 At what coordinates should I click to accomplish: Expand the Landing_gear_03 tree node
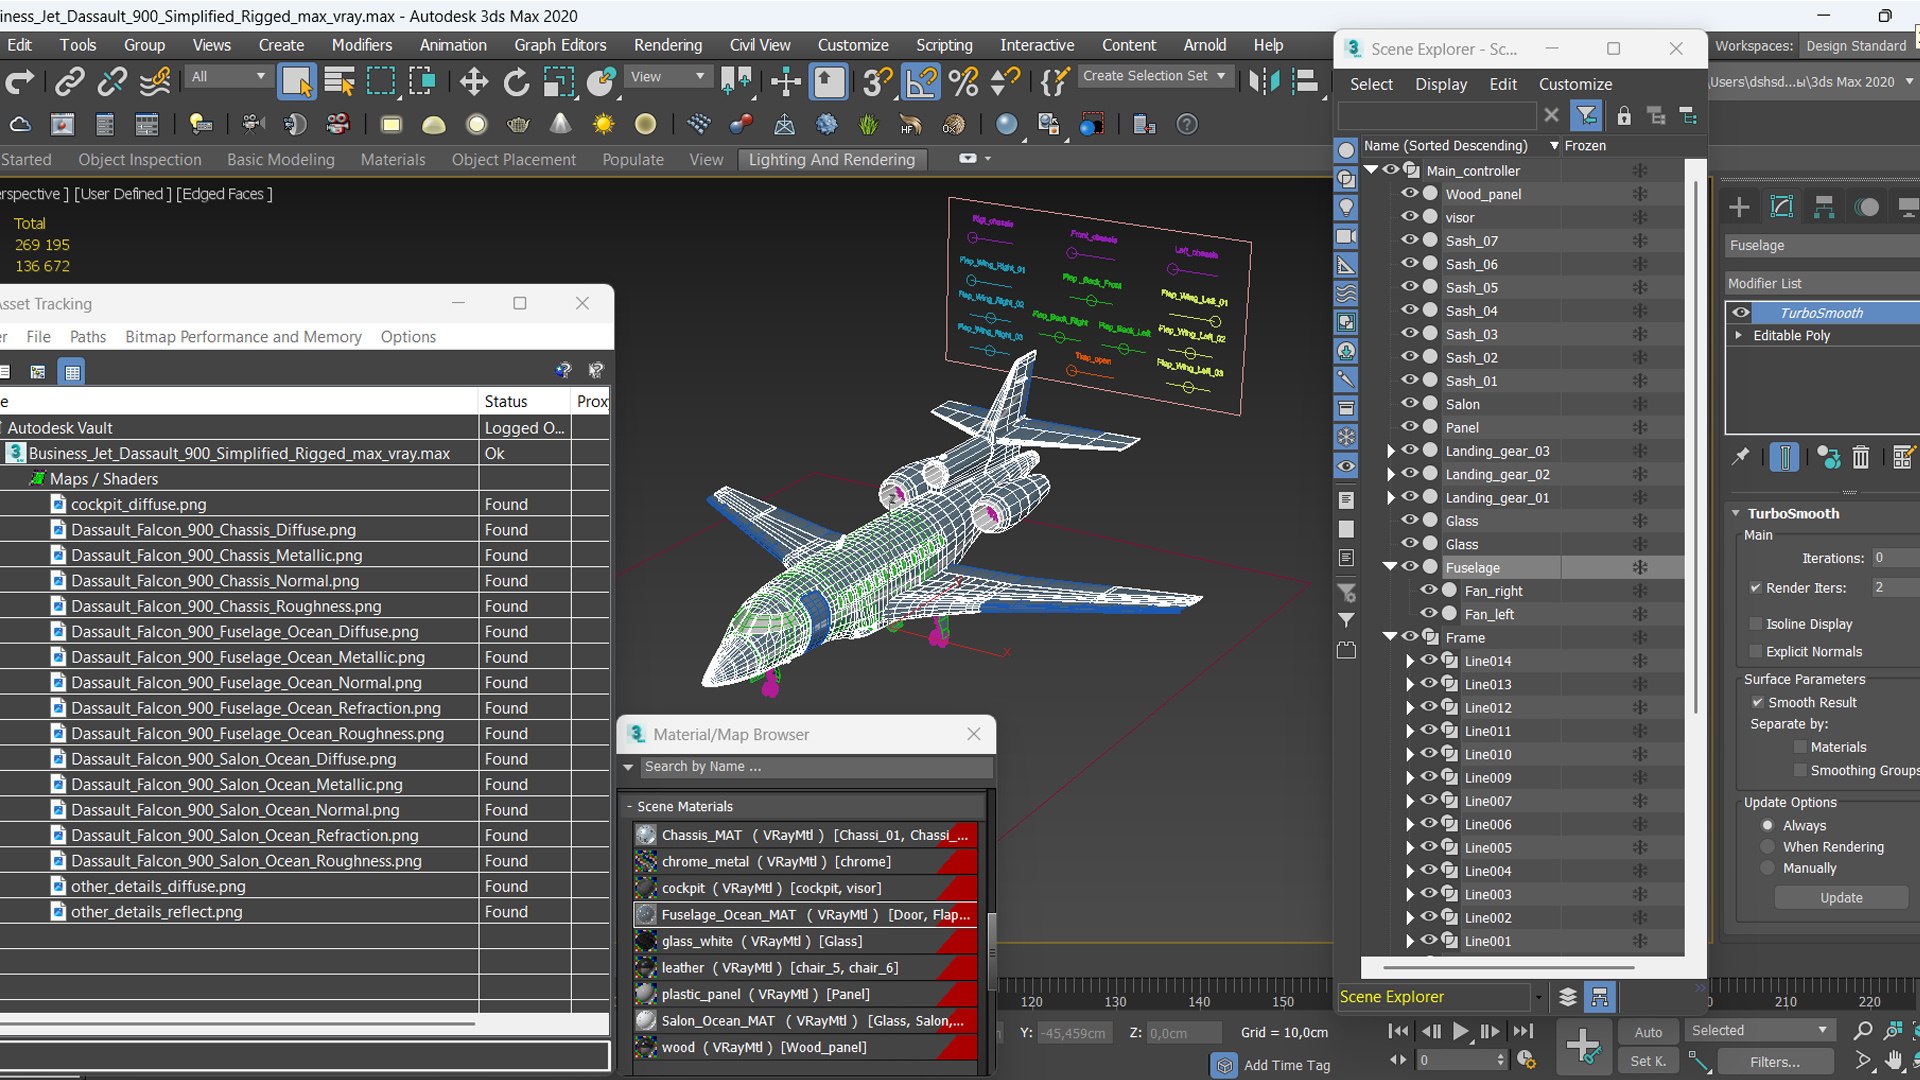coord(1390,451)
